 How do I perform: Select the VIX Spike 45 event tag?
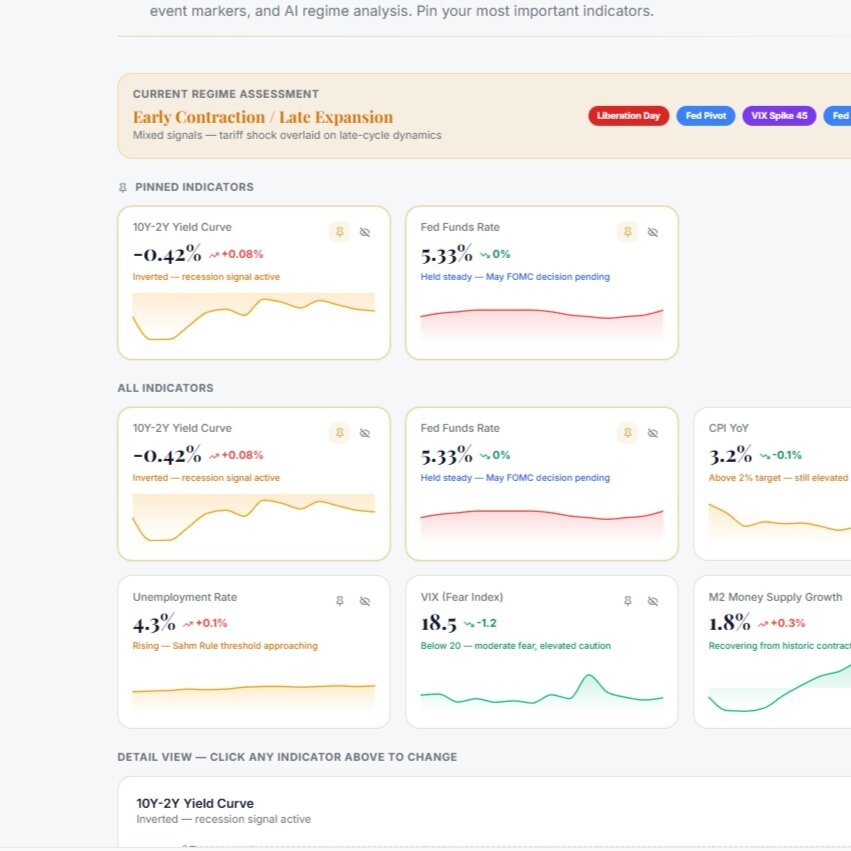pos(779,116)
